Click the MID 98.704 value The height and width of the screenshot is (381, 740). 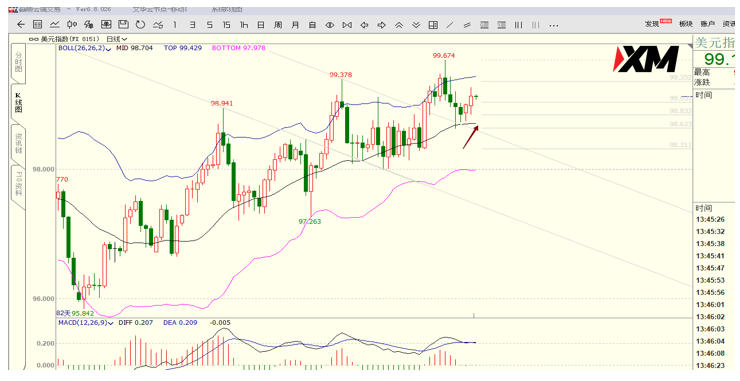[x=135, y=48]
